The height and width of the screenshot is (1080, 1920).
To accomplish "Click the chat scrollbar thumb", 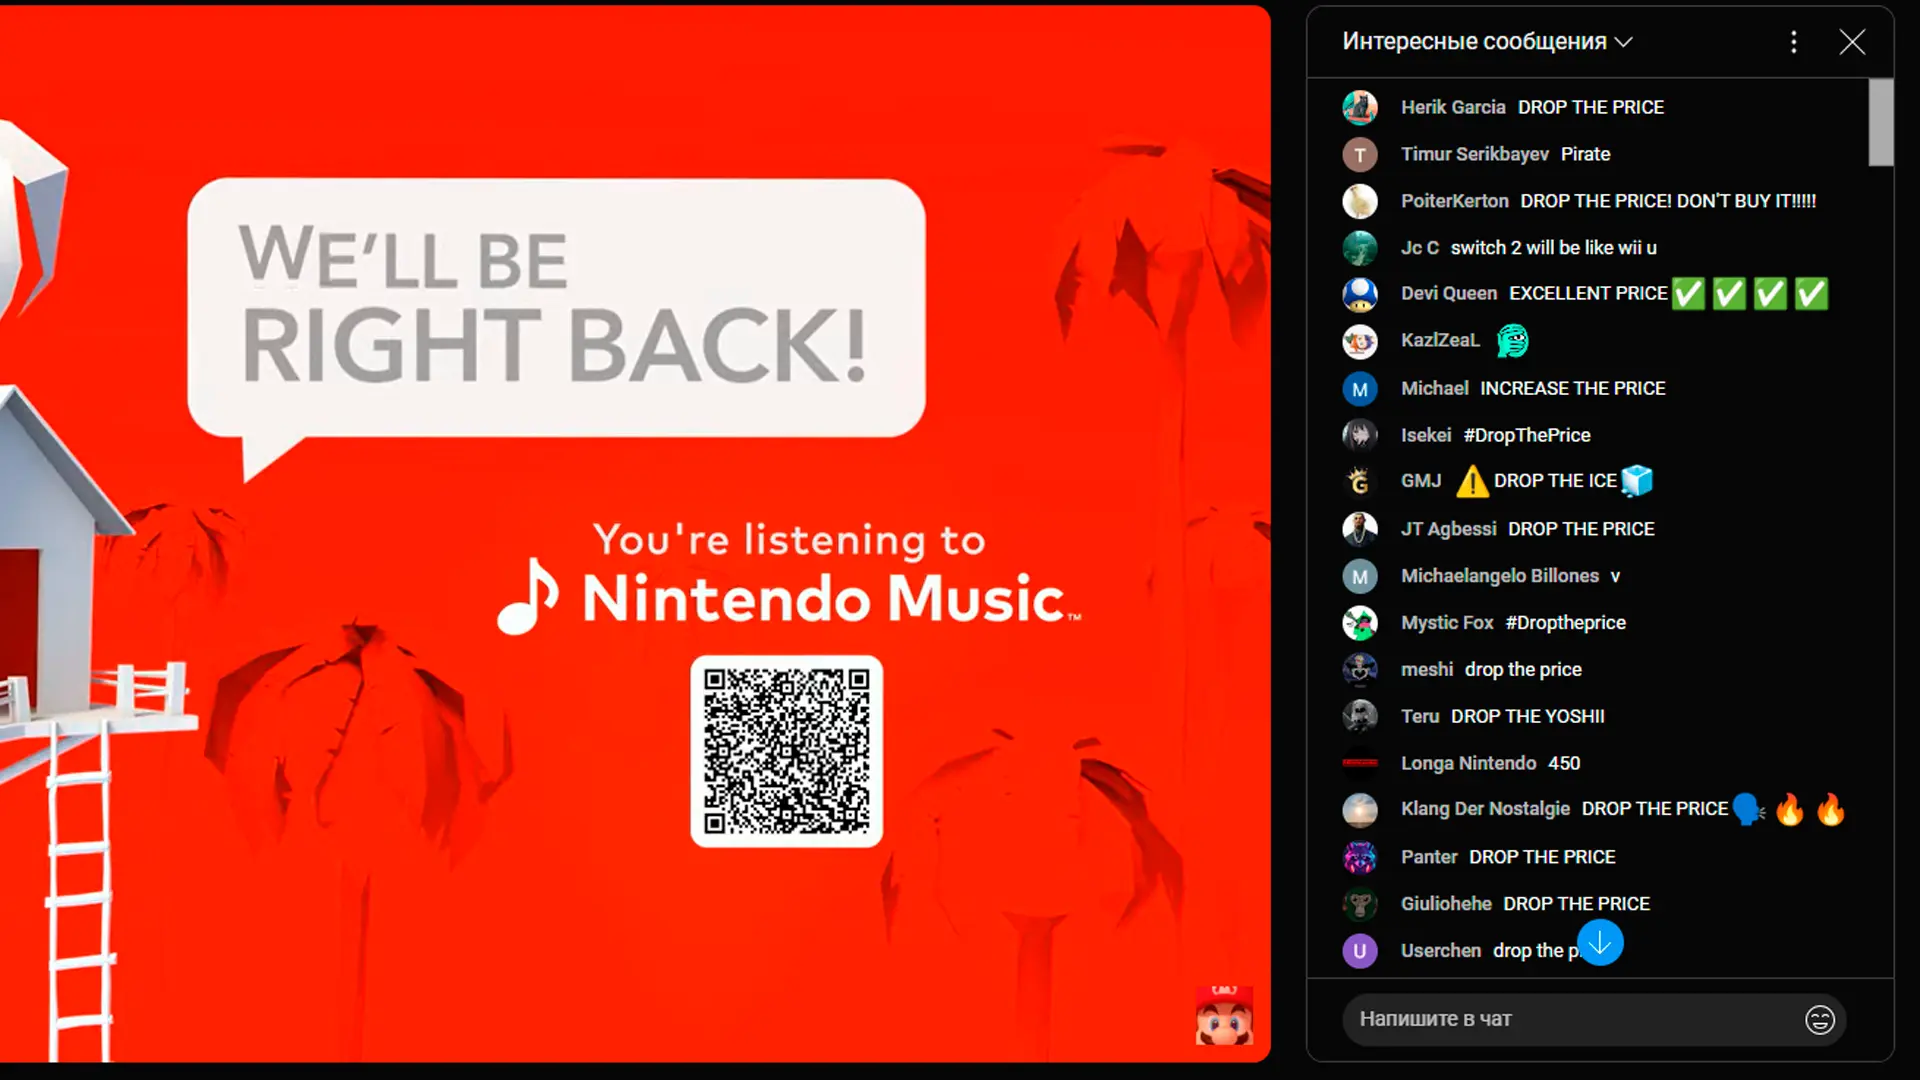I will click(1881, 122).
